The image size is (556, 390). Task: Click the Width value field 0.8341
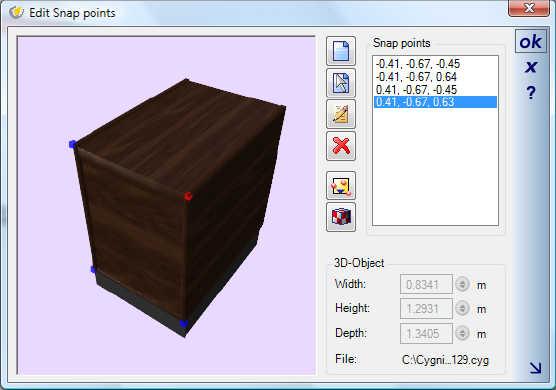pos(426,284)
